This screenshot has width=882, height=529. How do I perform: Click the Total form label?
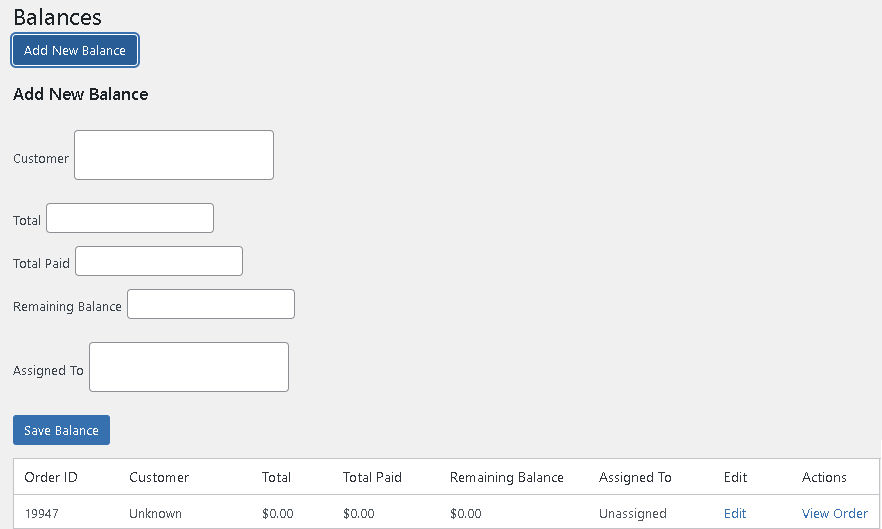tap(26, 221)
